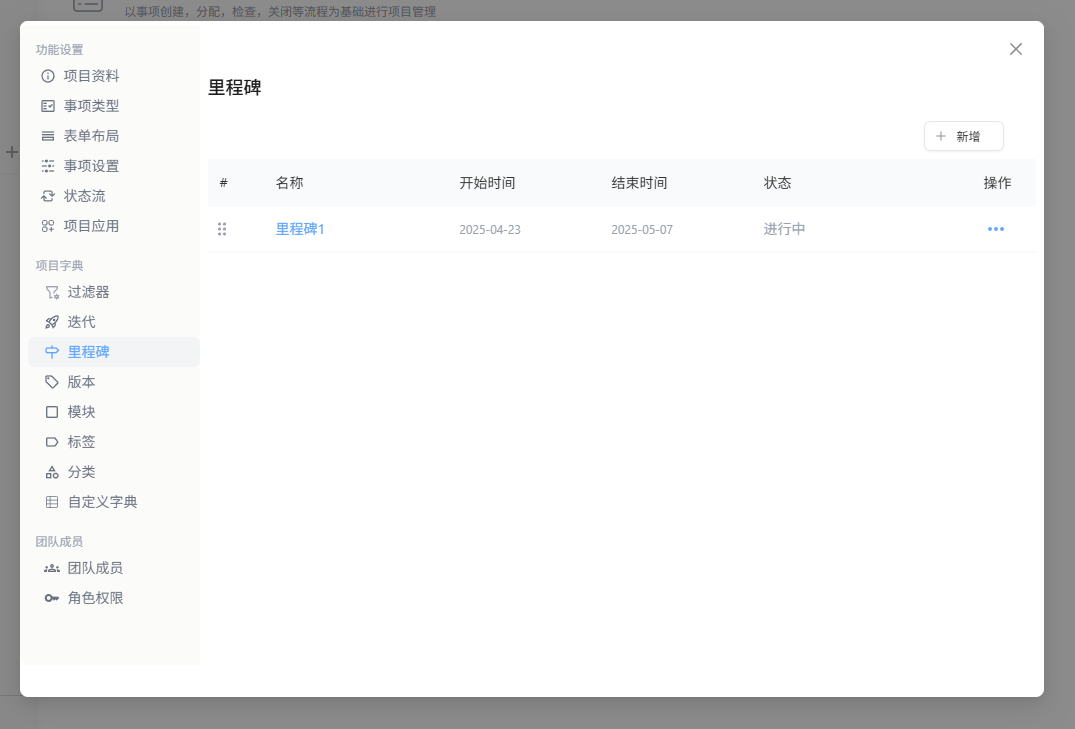This screenshot has height=729, width=1075.
Task: Select the highlighted 里程碑 sidebar item
Action: (114, 352)
